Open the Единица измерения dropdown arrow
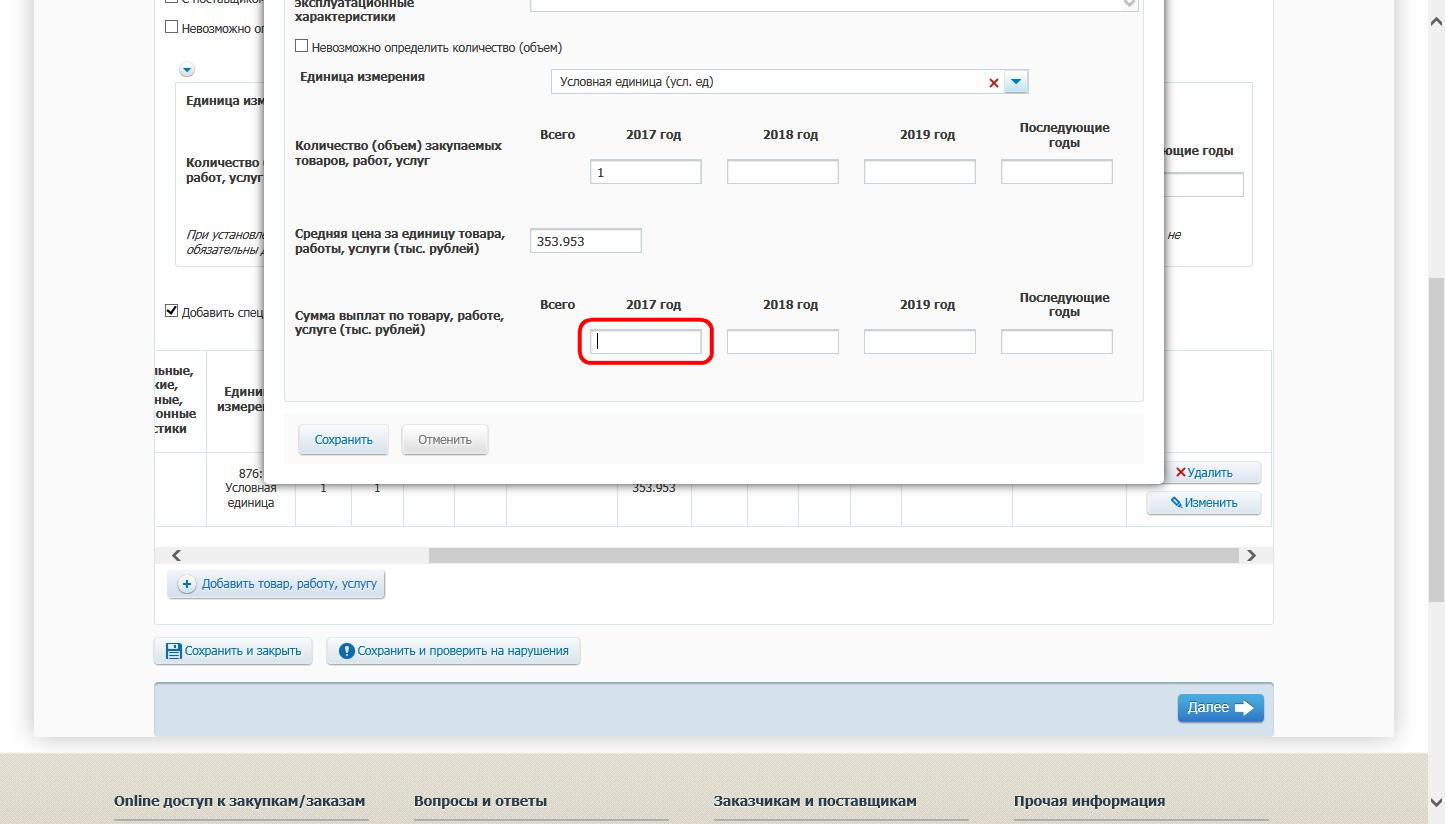1445x824 pixels. click(x=1016, y=82)
